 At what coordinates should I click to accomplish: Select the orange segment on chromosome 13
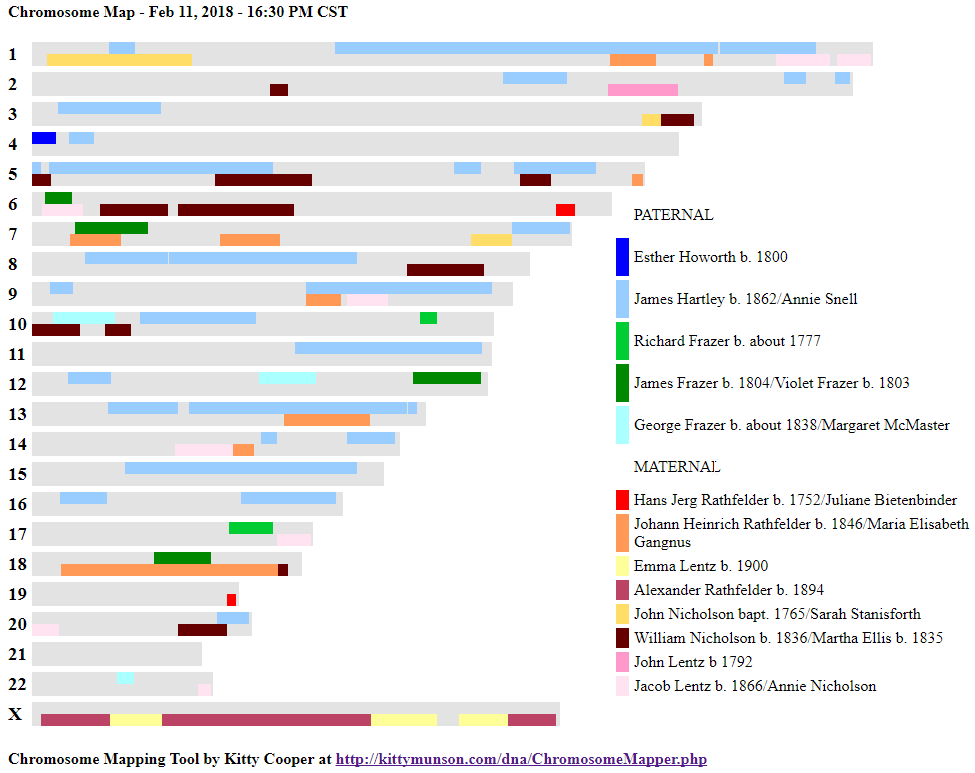coord(326,420)
